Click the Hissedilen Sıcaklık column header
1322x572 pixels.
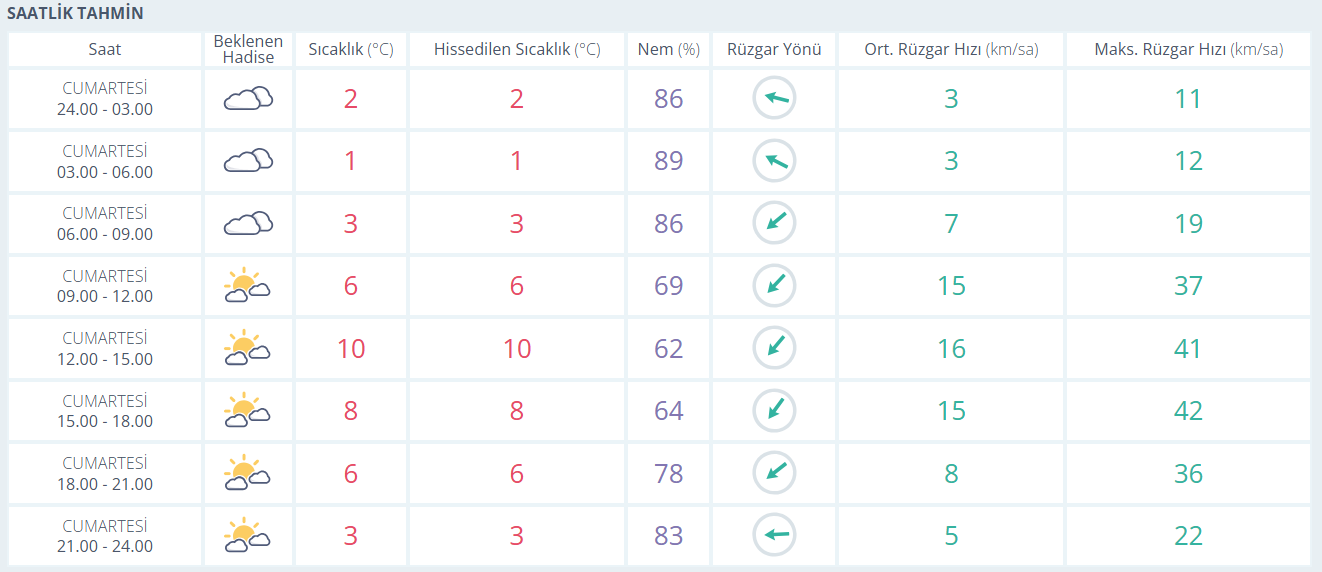pyautogui.click(x=517, y=50)
